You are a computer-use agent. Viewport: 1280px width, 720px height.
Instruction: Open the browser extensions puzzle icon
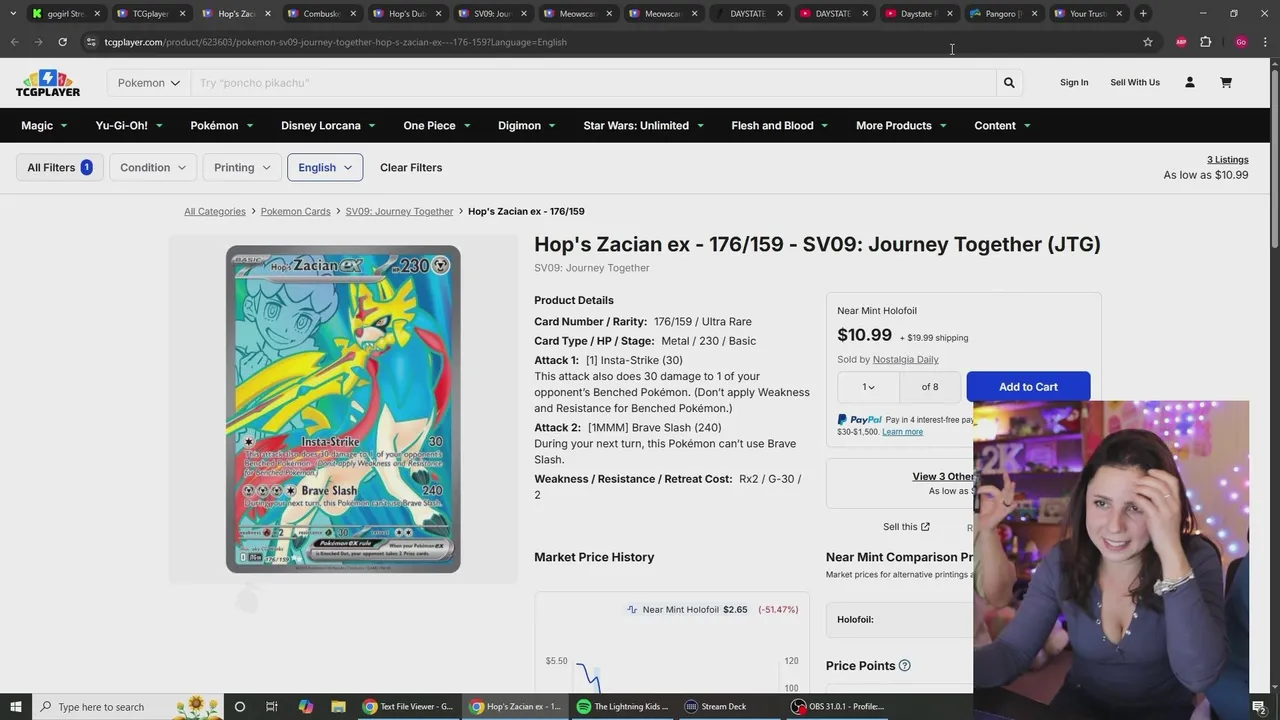(1206, 42)
